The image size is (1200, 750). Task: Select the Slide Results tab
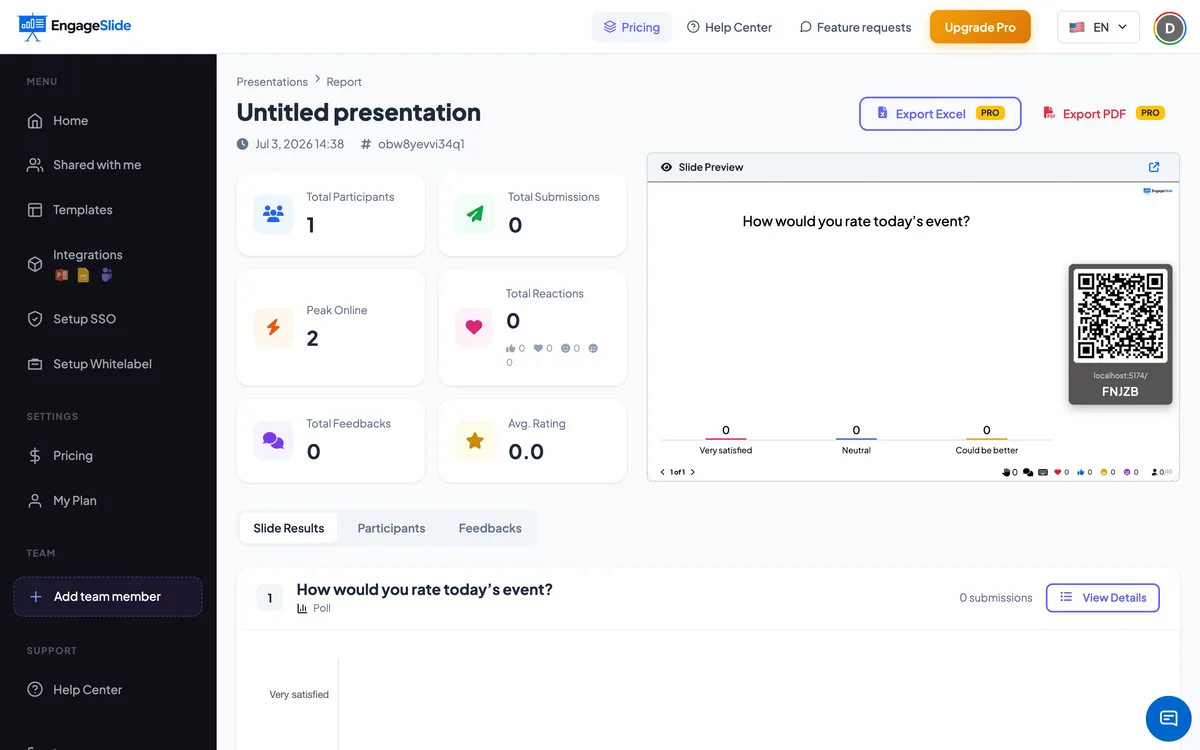point(289,528)
